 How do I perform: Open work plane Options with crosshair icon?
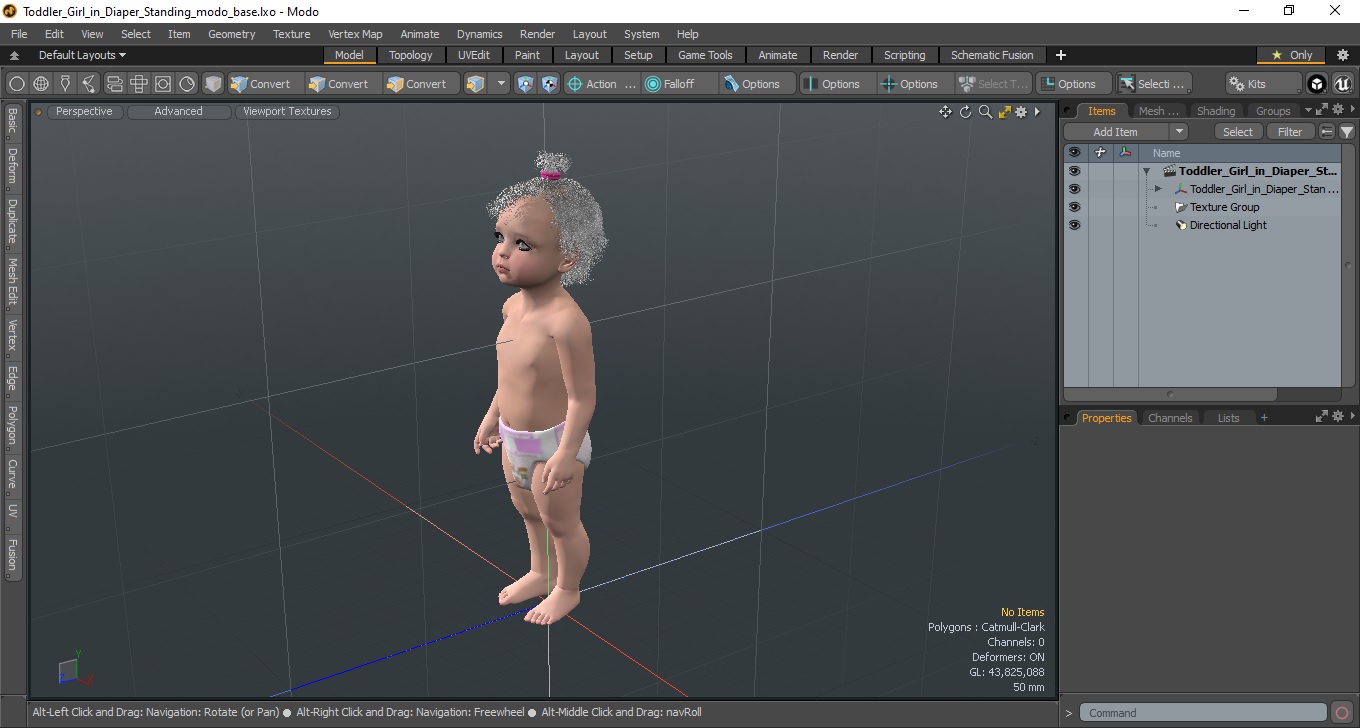(916, 84)
